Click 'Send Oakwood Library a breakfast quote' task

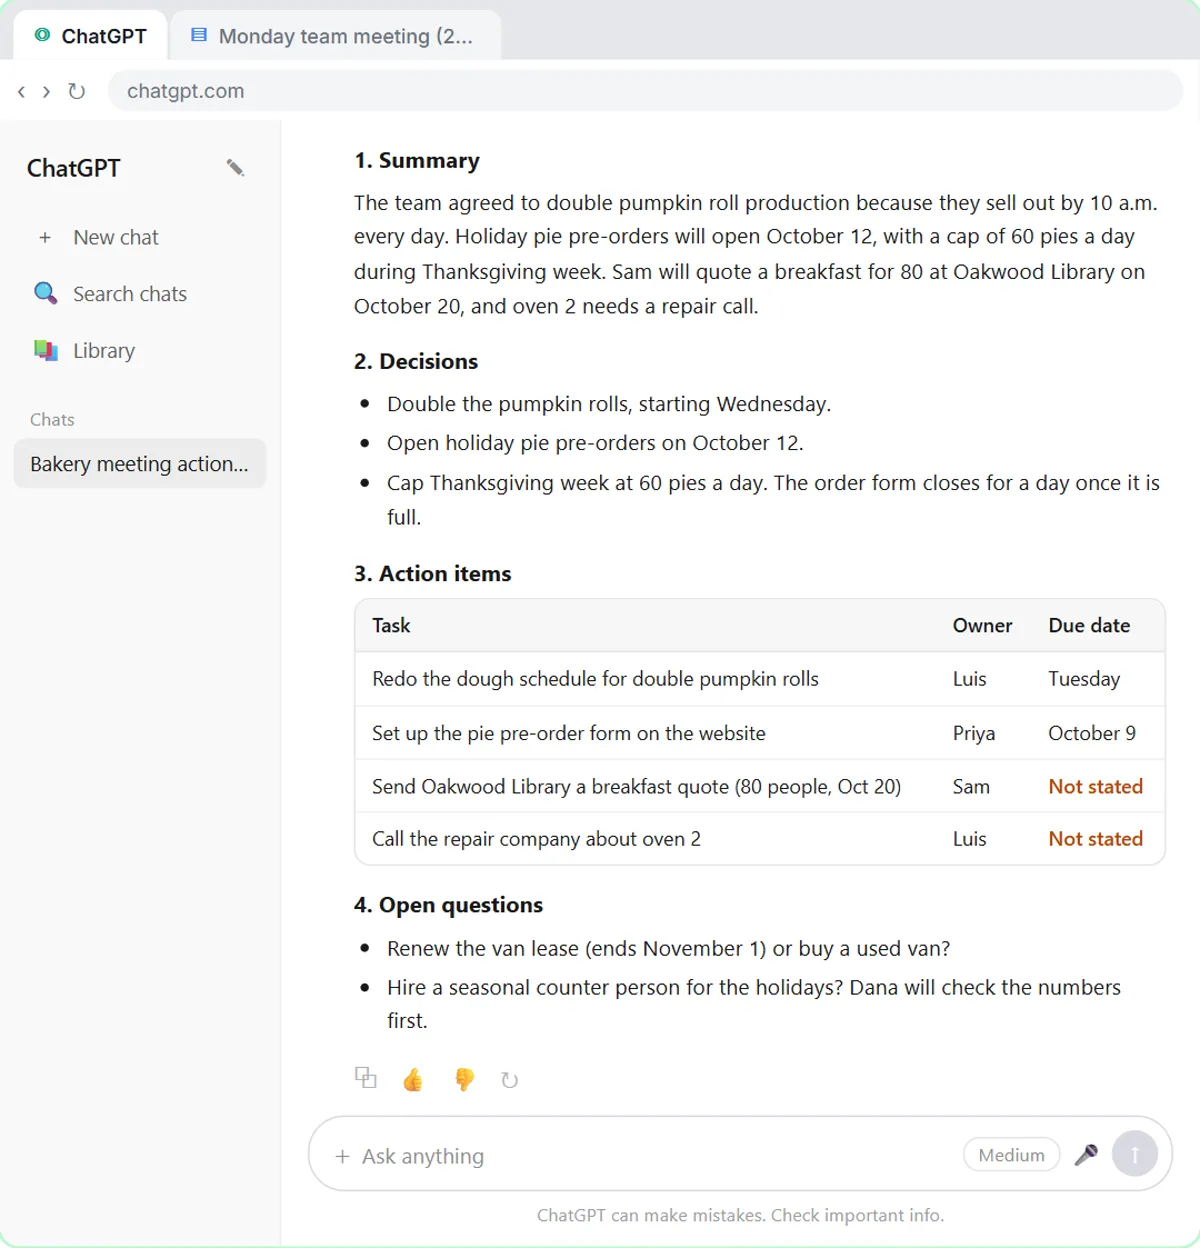[x=636, y=787]
